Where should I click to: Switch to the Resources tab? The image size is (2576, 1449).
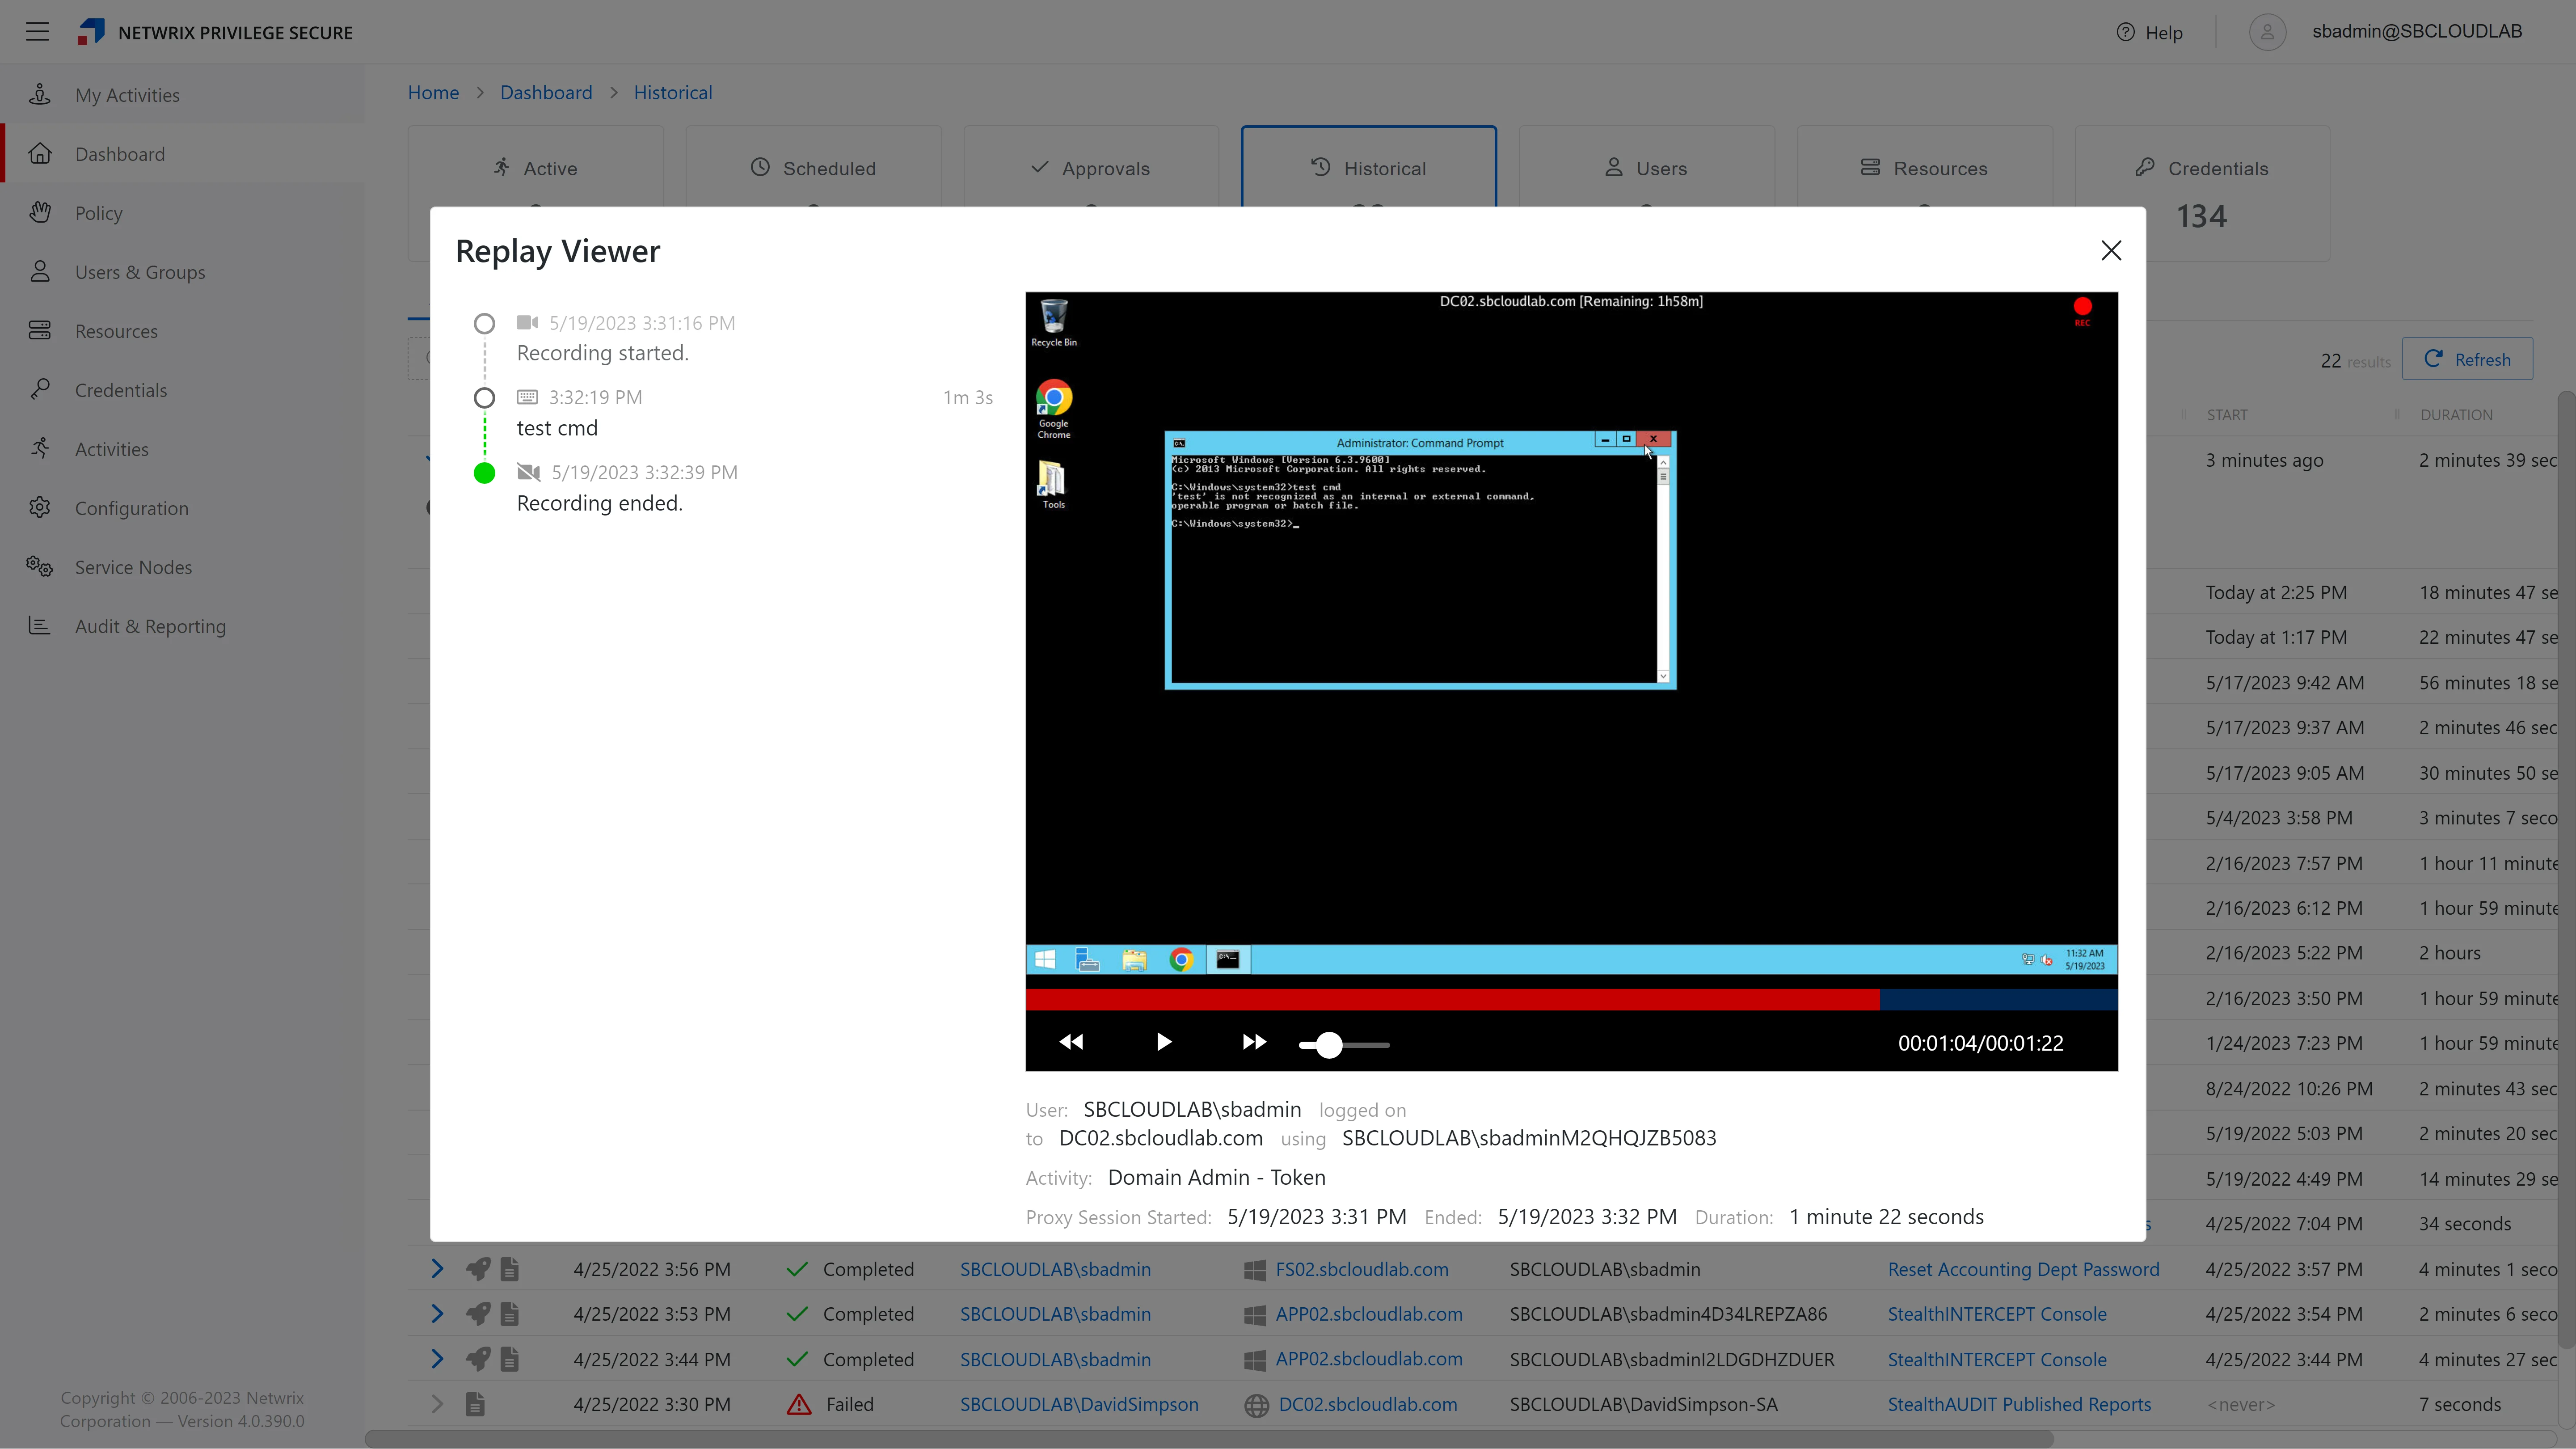(1925, 168)
